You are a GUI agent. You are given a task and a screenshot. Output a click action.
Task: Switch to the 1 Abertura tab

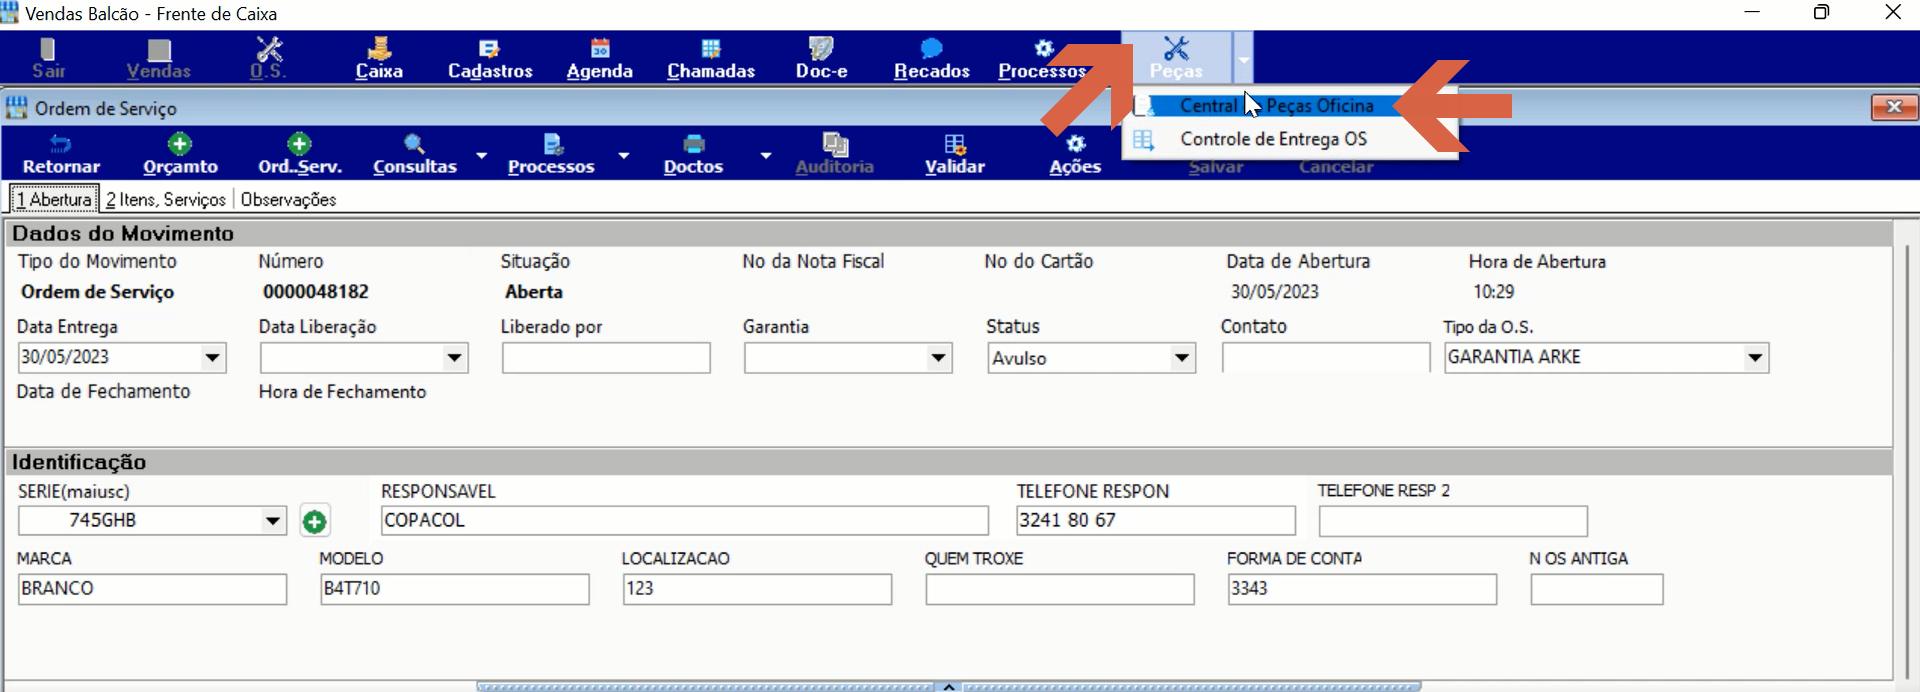coord(54,199)
